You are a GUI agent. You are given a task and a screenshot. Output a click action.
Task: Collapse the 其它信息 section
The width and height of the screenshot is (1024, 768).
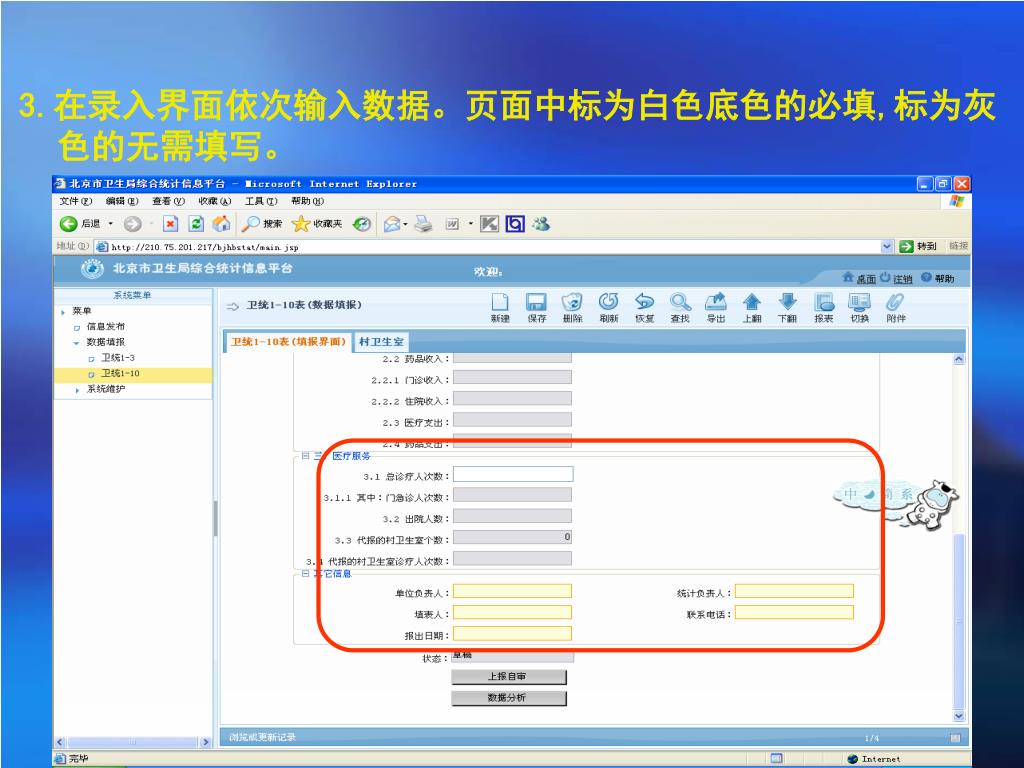(x=305, y=573)
